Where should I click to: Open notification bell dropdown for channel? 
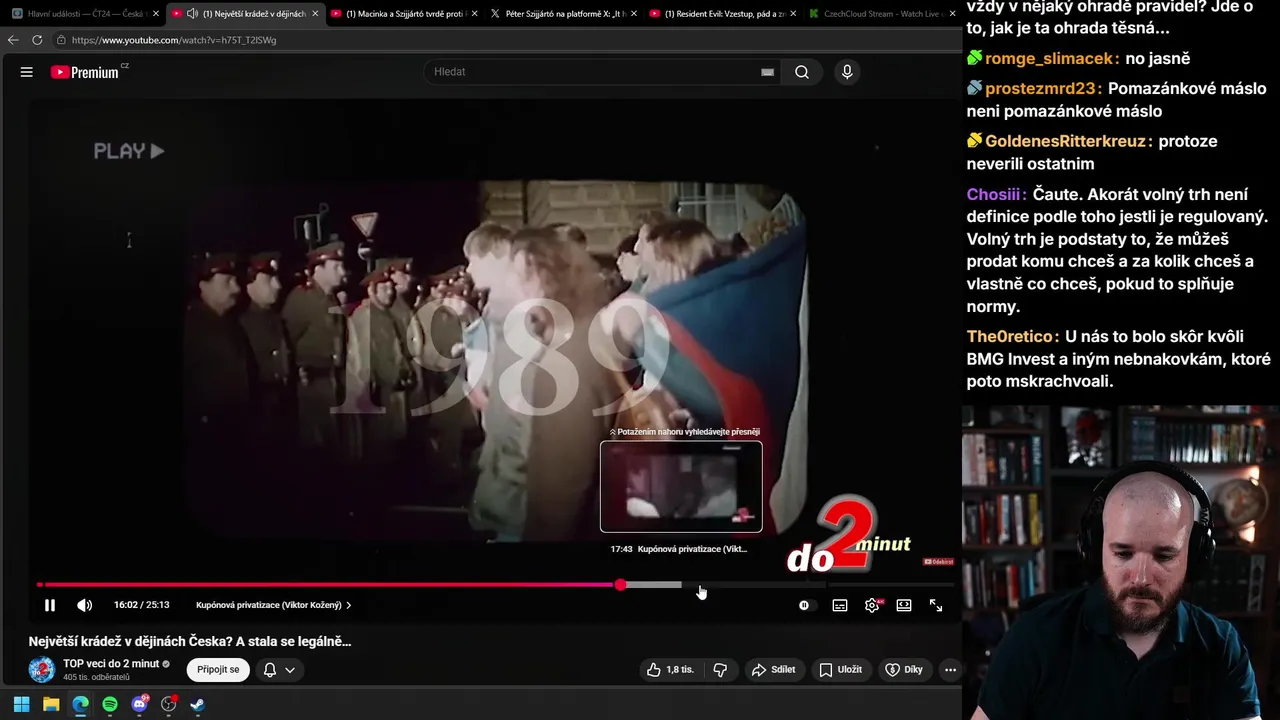click(279, 670)
